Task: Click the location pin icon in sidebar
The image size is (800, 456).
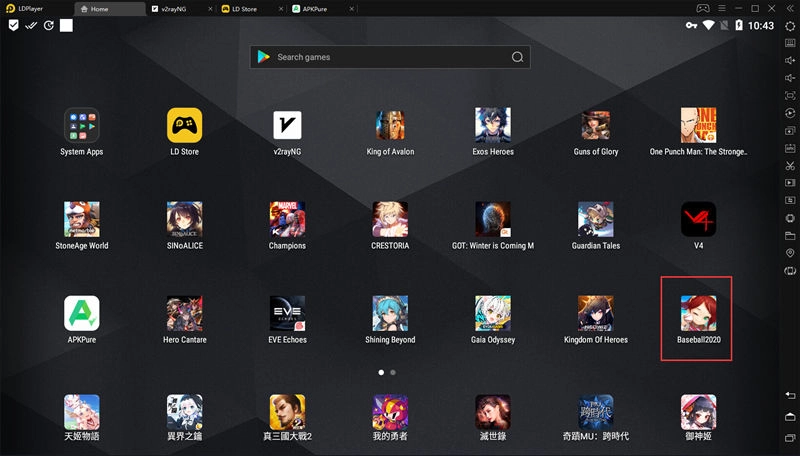Action: point(790,253)
